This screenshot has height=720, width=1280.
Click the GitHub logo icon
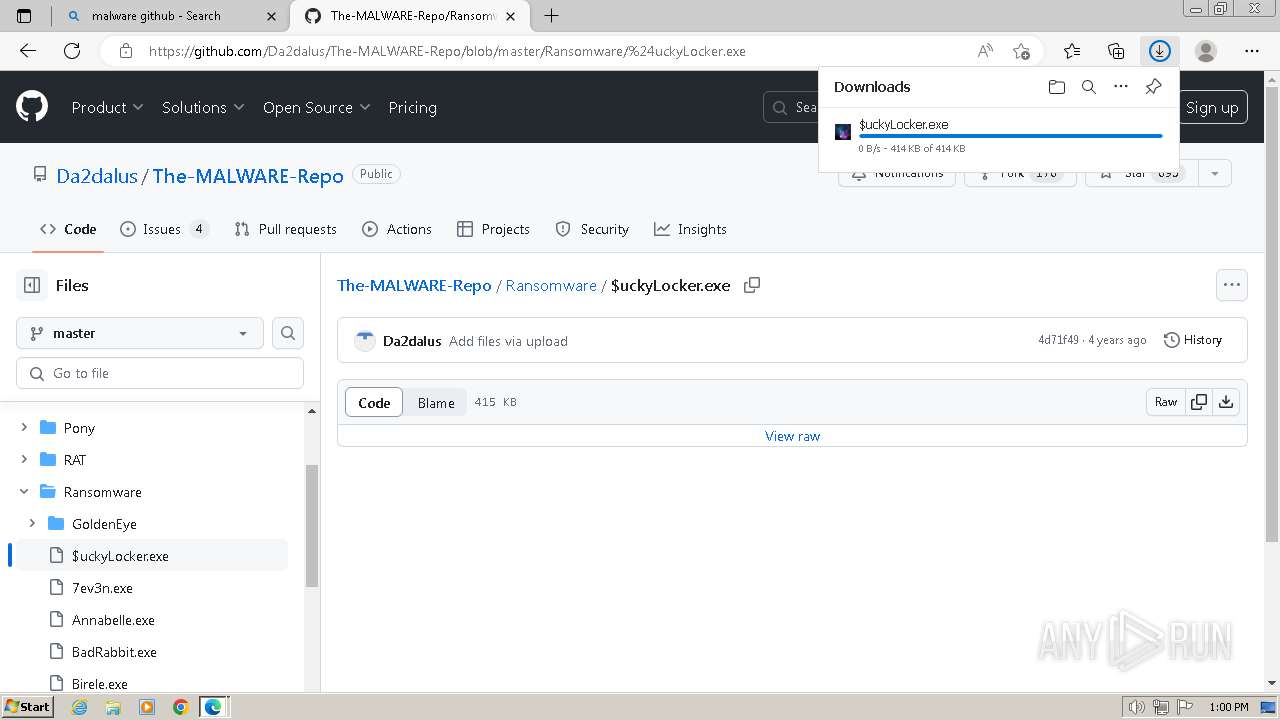coord(32,107)
